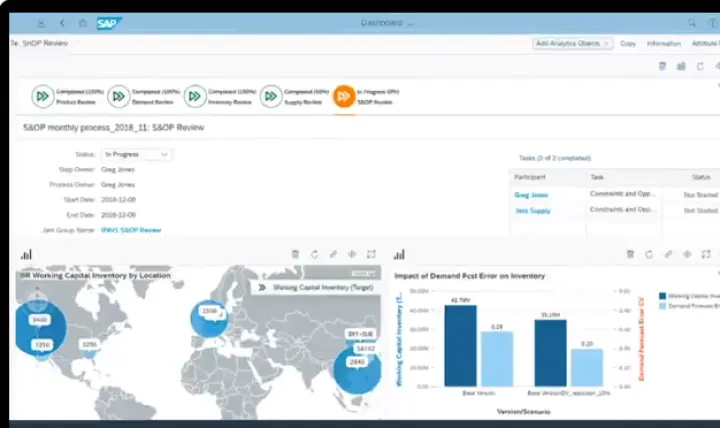Click the Version/Scenario axis title
Screen dimensions: 720x428
tap(523, 411)
